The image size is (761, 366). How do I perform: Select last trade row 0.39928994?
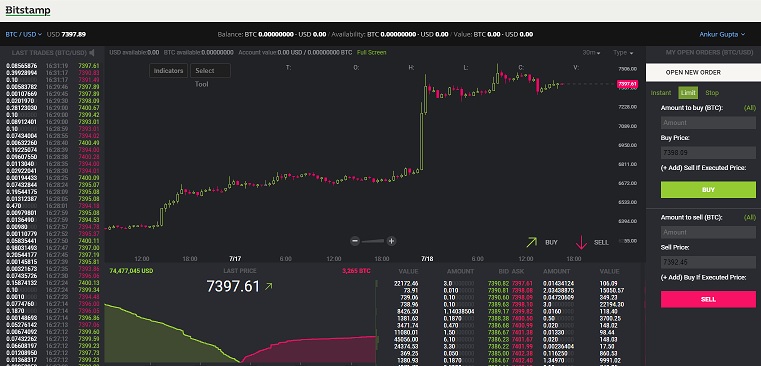pyautogui.click(x=52, y=73)
